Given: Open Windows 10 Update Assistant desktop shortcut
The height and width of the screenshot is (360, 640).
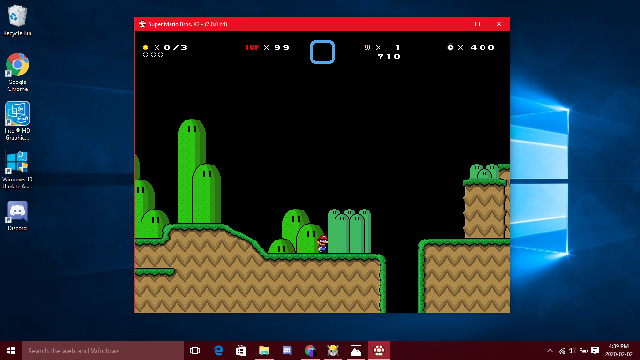Looking at the screenshot, I should (17, 169).
